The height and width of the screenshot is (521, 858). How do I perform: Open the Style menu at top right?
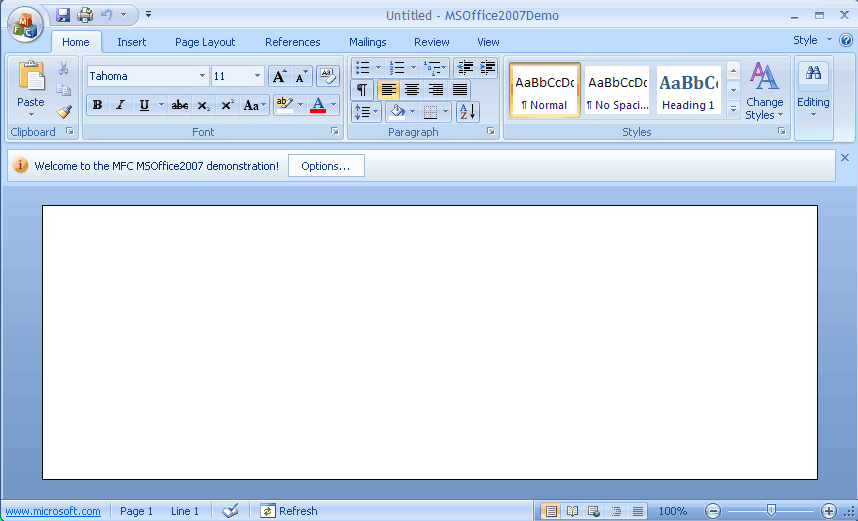tap(813, 40)
